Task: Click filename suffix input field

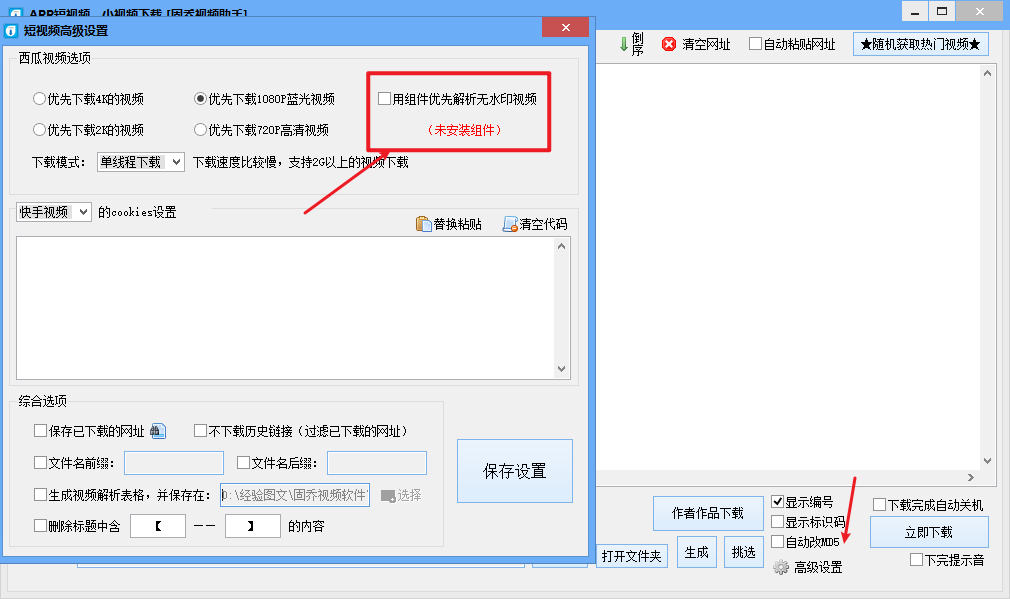Action: (x=377, y=463)
